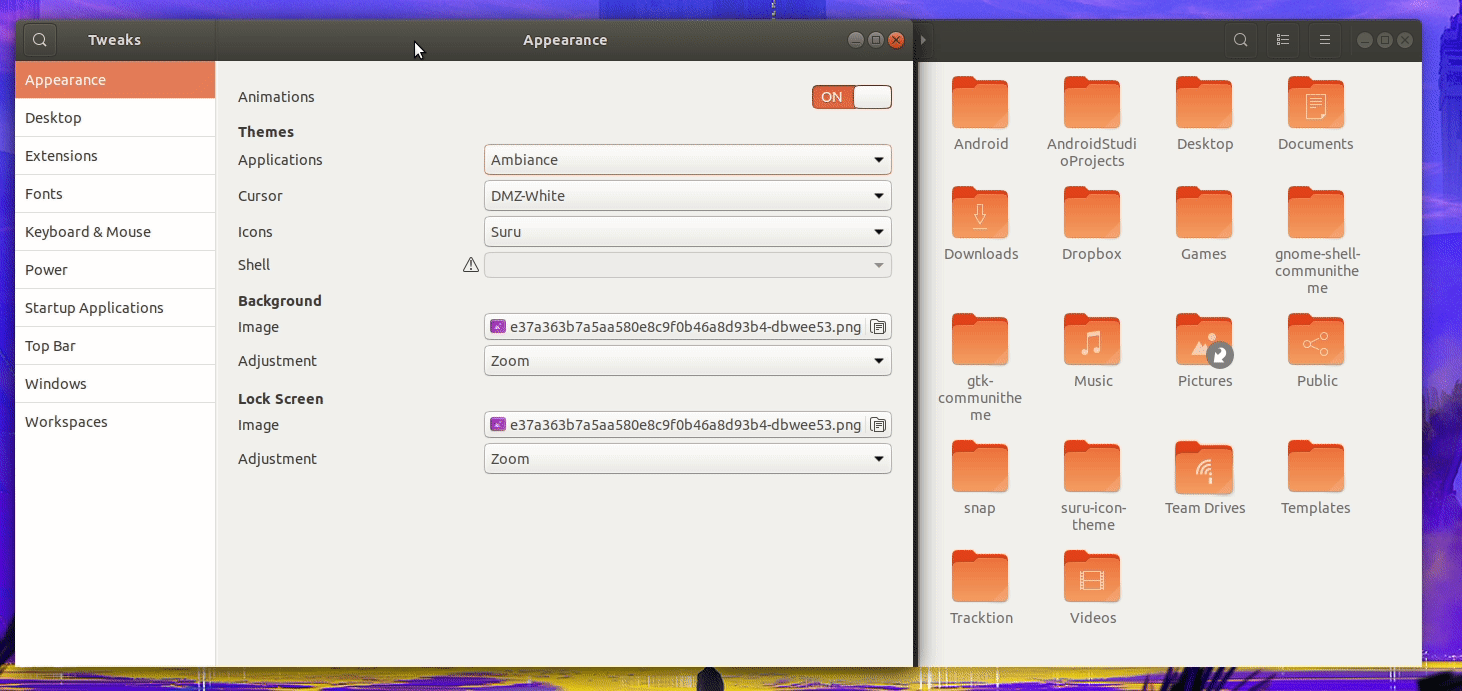This screenshot has height=691, width=1462.
Task: Toggle list view in file manager
Action: 1283,40
